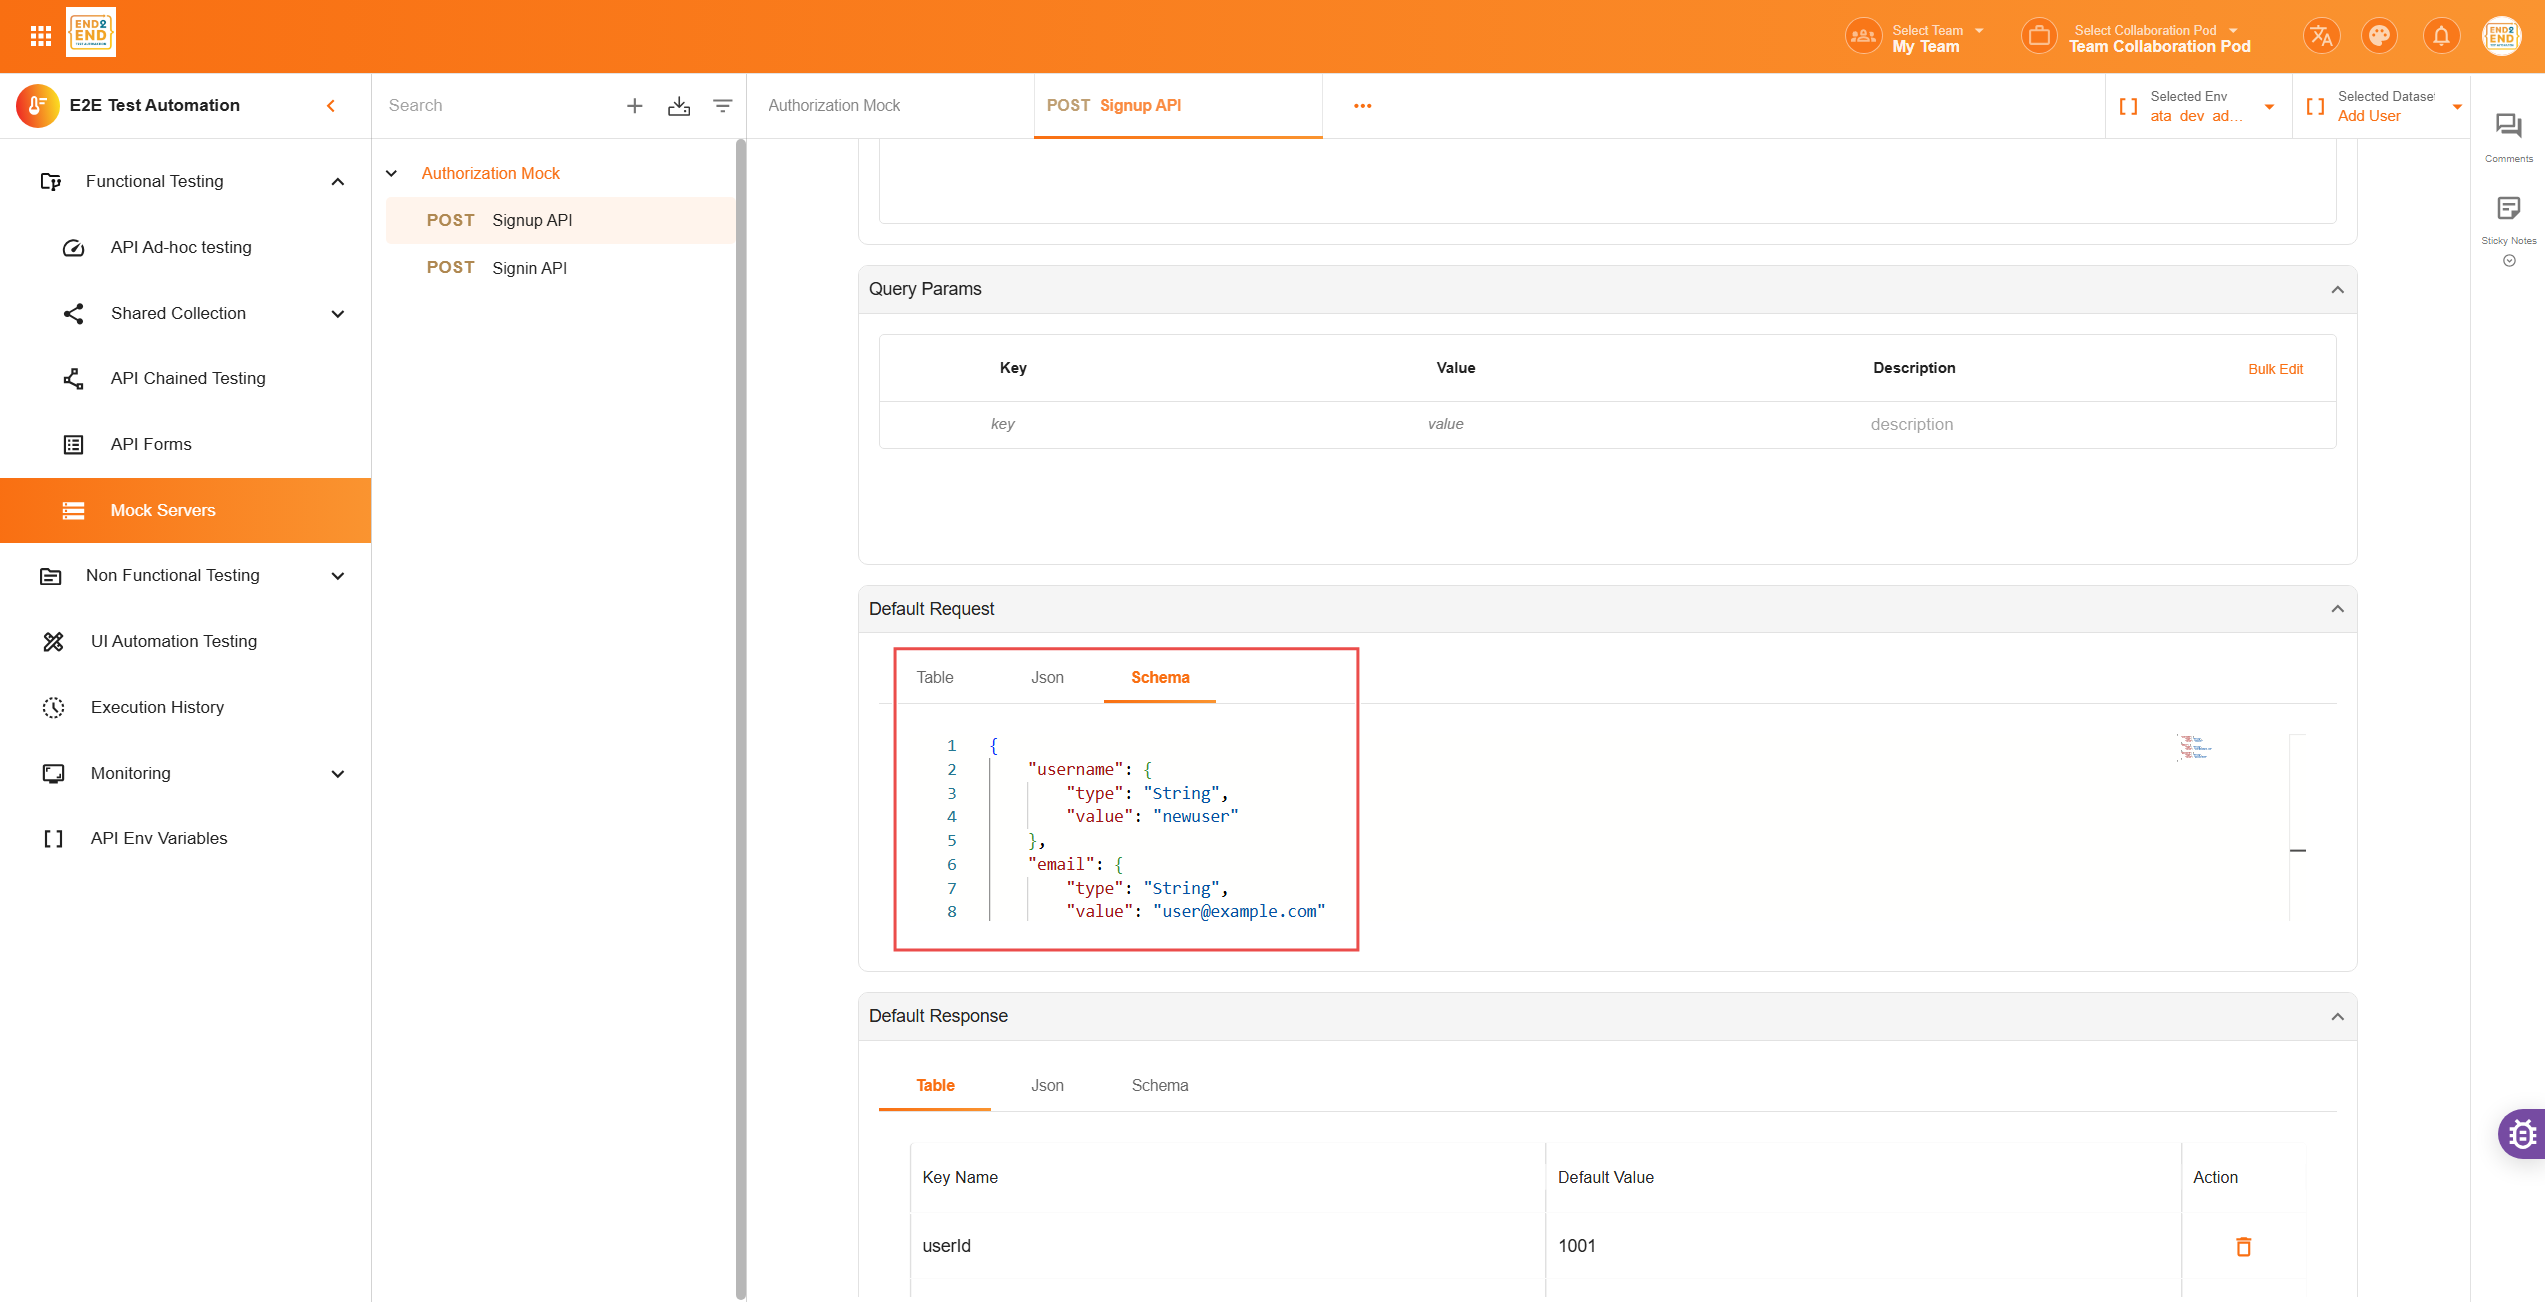Delete the userId response row
The width and height of the screenshot is (2545, 1302).
click(x=2243, y=1246)
